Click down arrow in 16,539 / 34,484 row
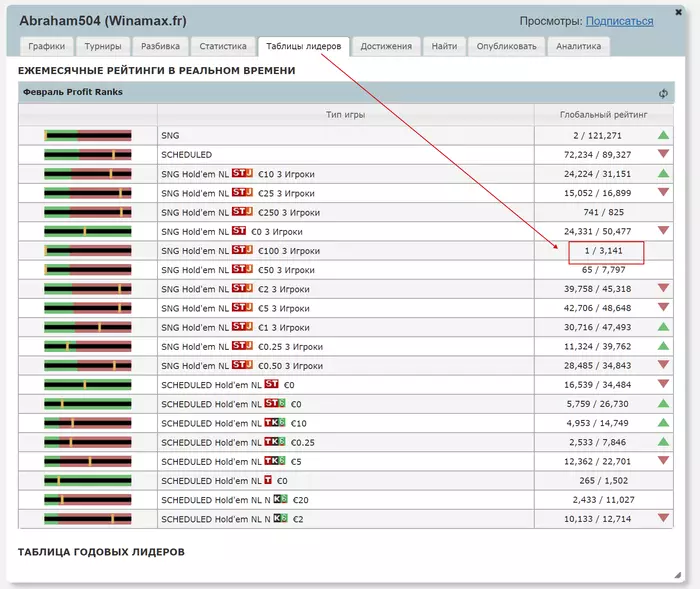The image size is (700, 589). pos(663,384)
